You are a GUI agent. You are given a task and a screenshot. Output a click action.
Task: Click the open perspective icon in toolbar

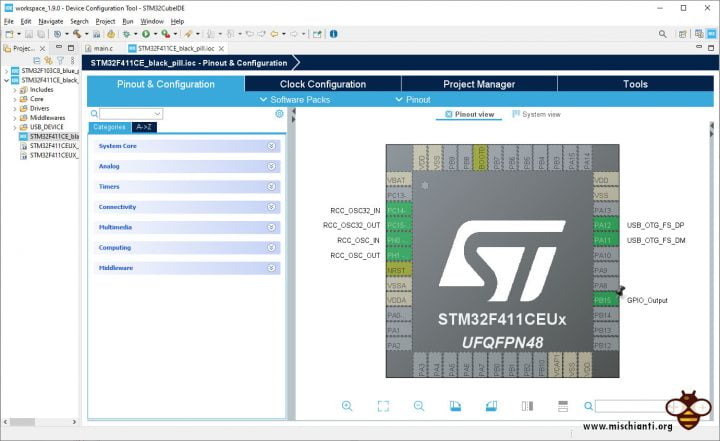pyautogui.click(x=683, y=34)
